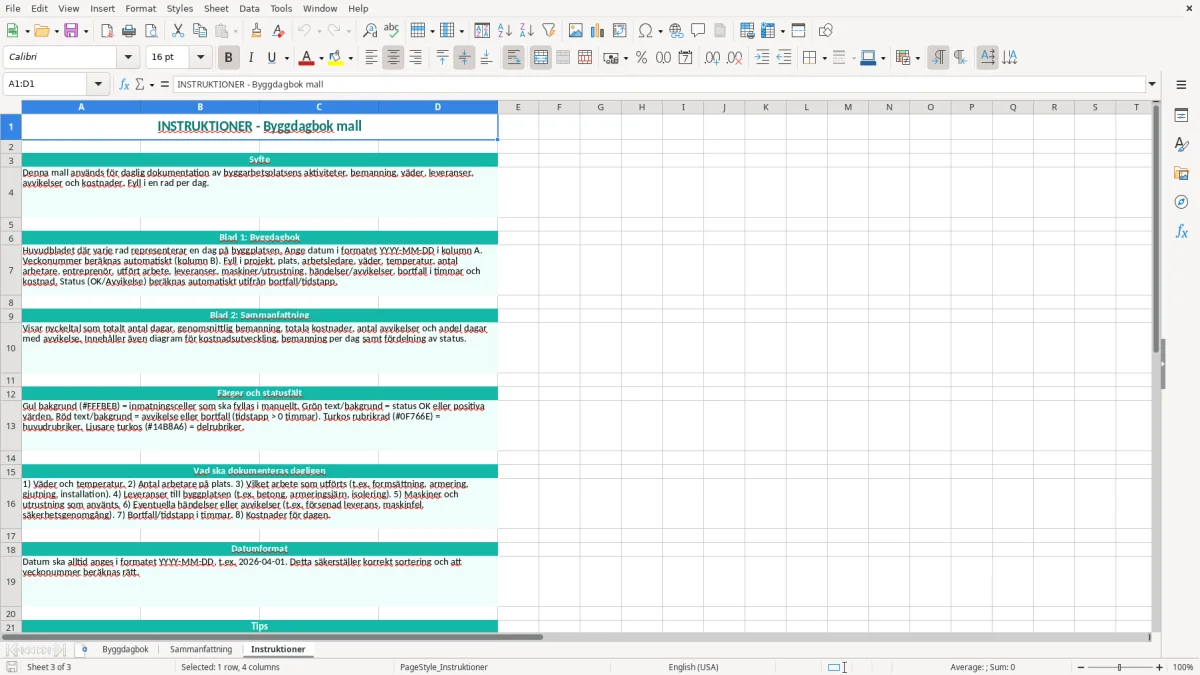The image size is (1200, 675).
Task: Click Sort Ascending icon
Action: coord(504,31)
